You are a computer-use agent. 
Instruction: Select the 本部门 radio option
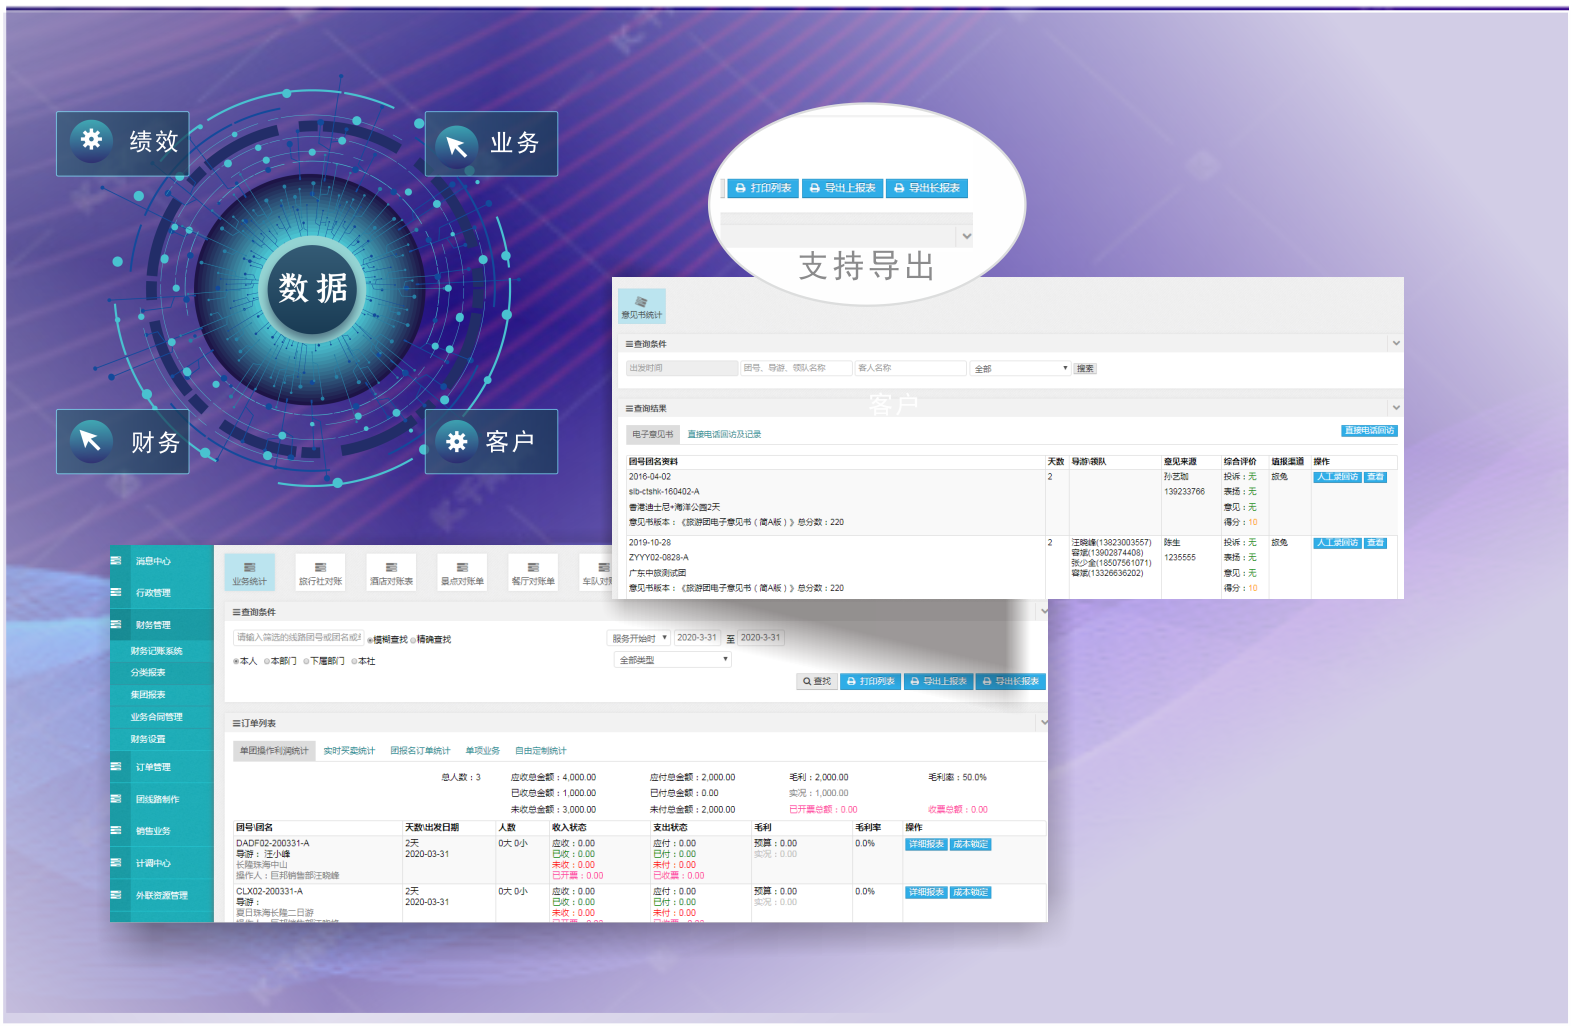coord(267,661)
